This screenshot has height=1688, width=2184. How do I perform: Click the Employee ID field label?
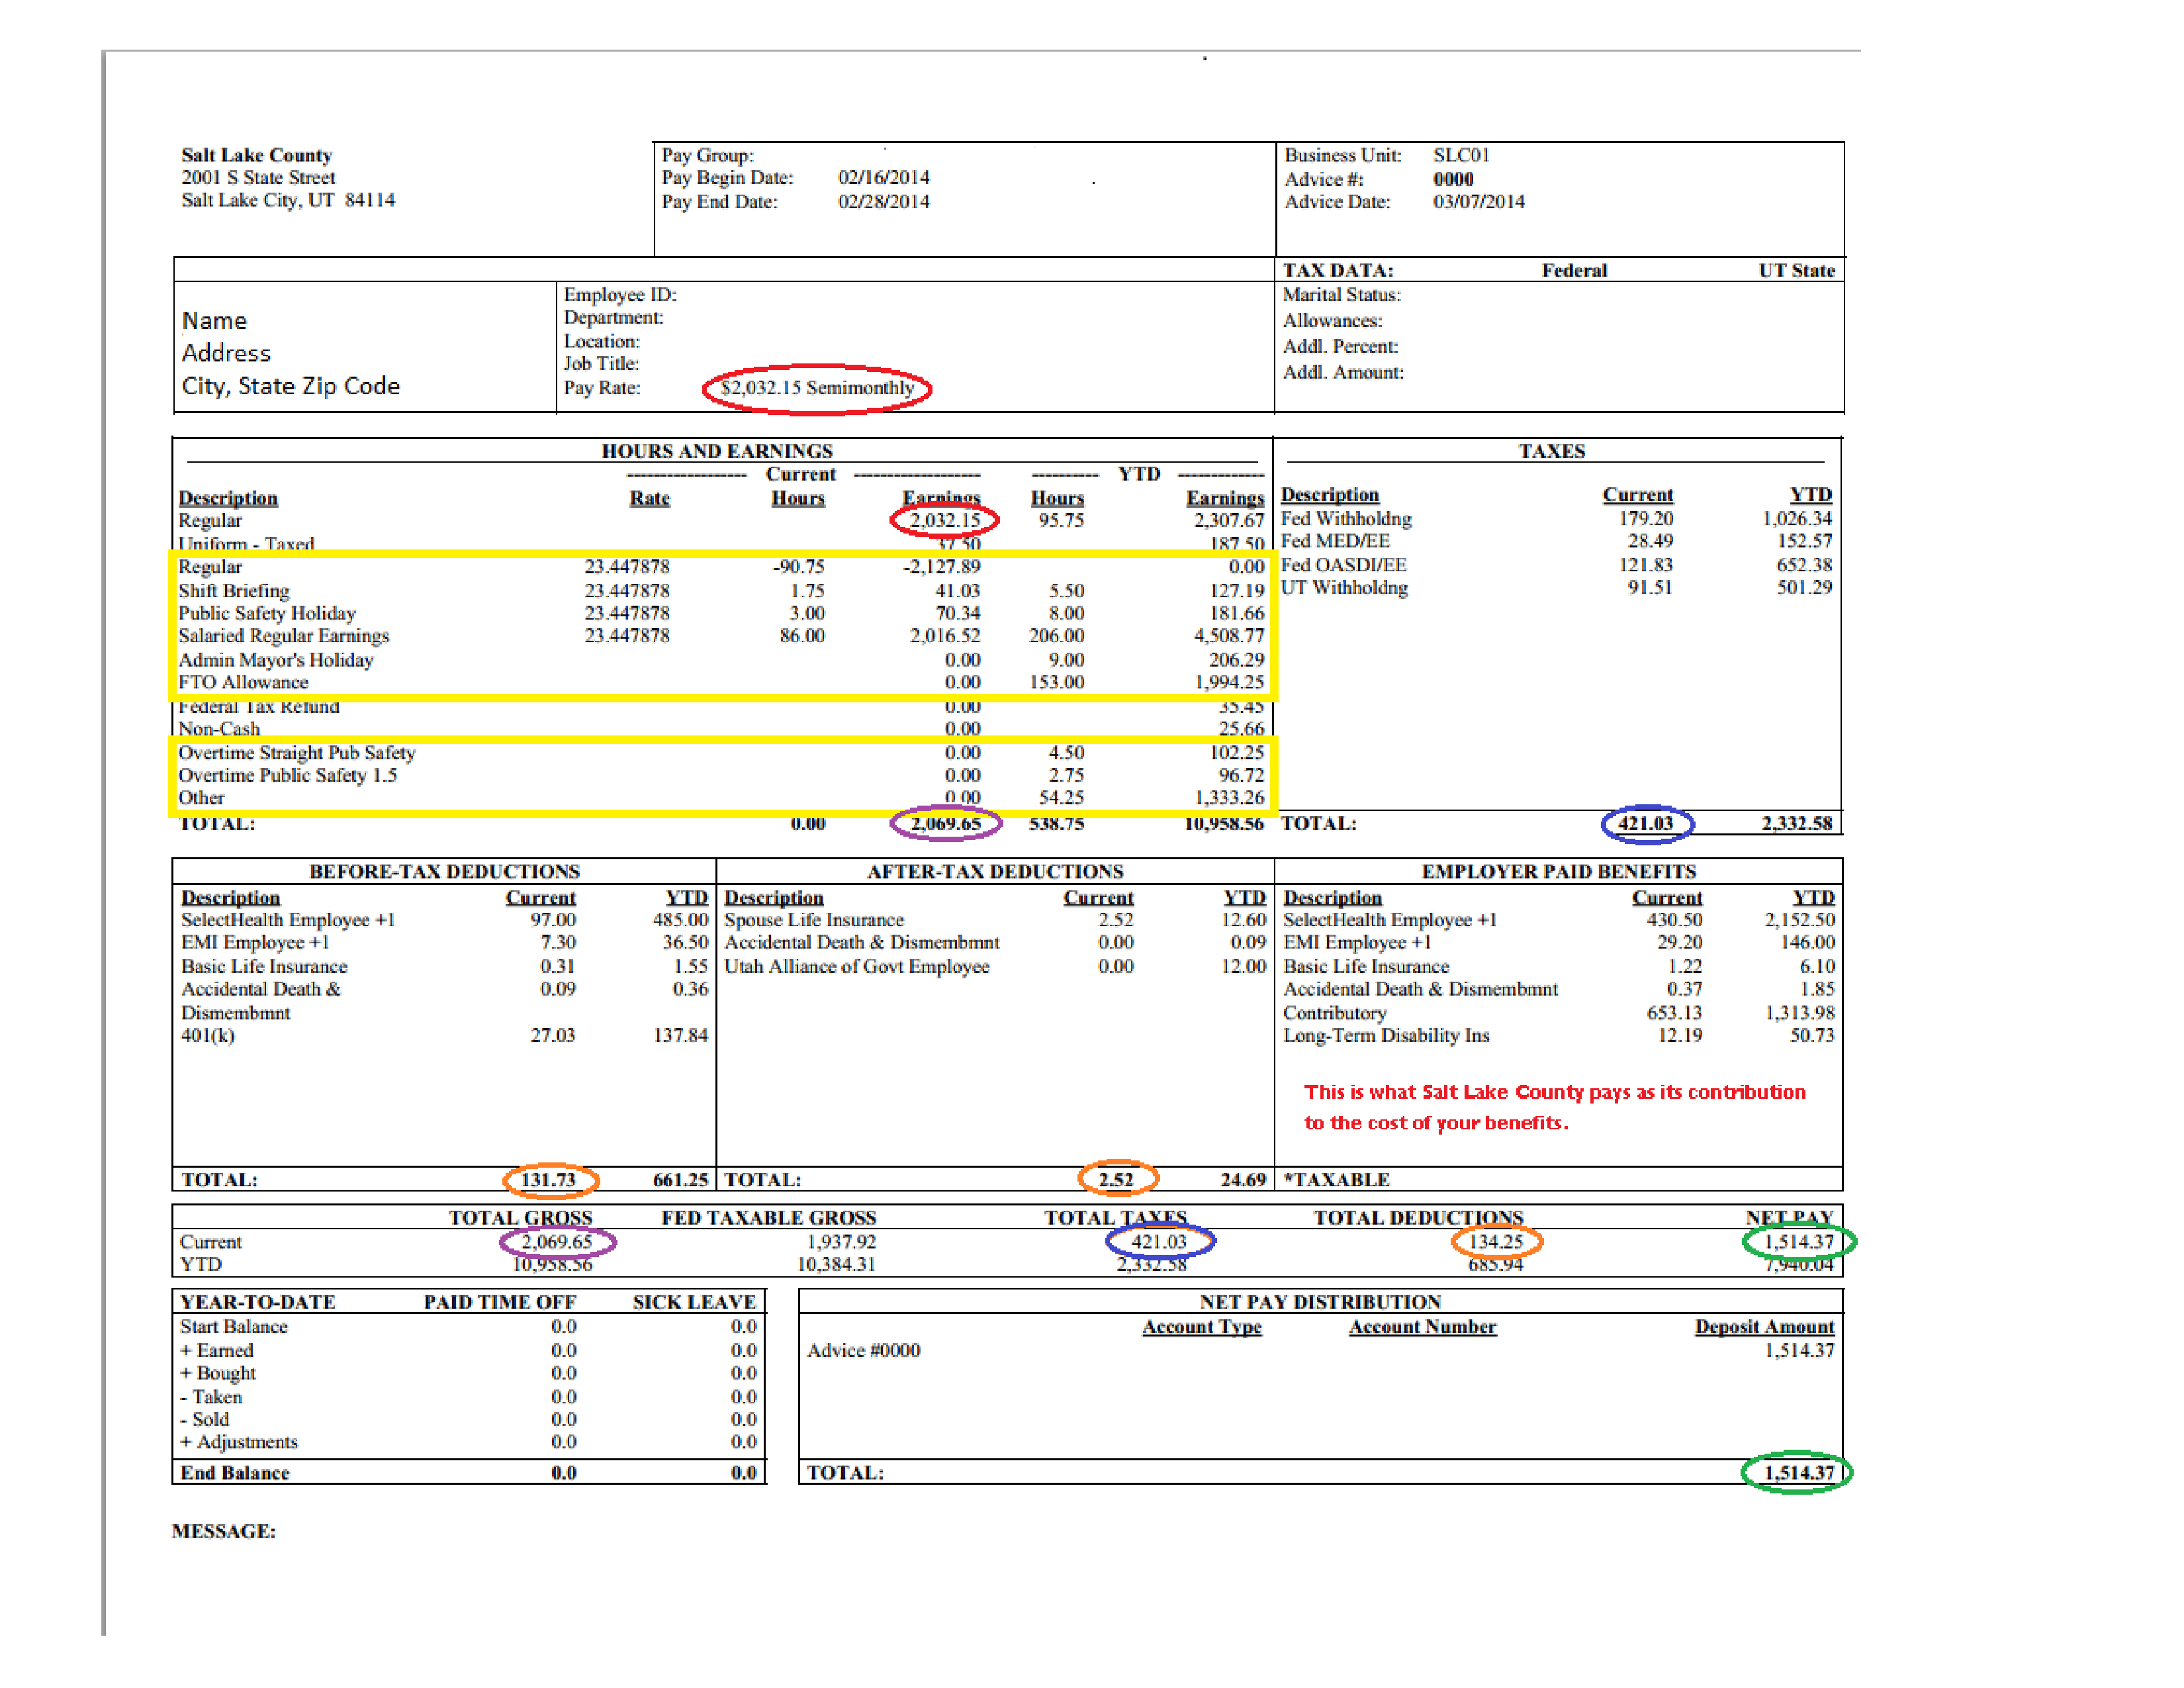620,294
